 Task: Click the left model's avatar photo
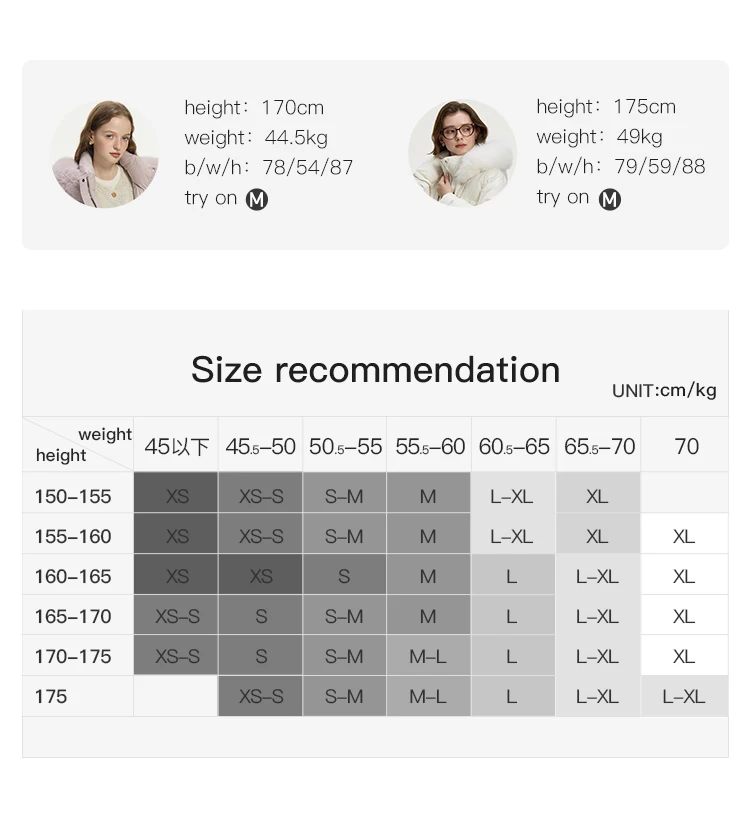point(104,154)
